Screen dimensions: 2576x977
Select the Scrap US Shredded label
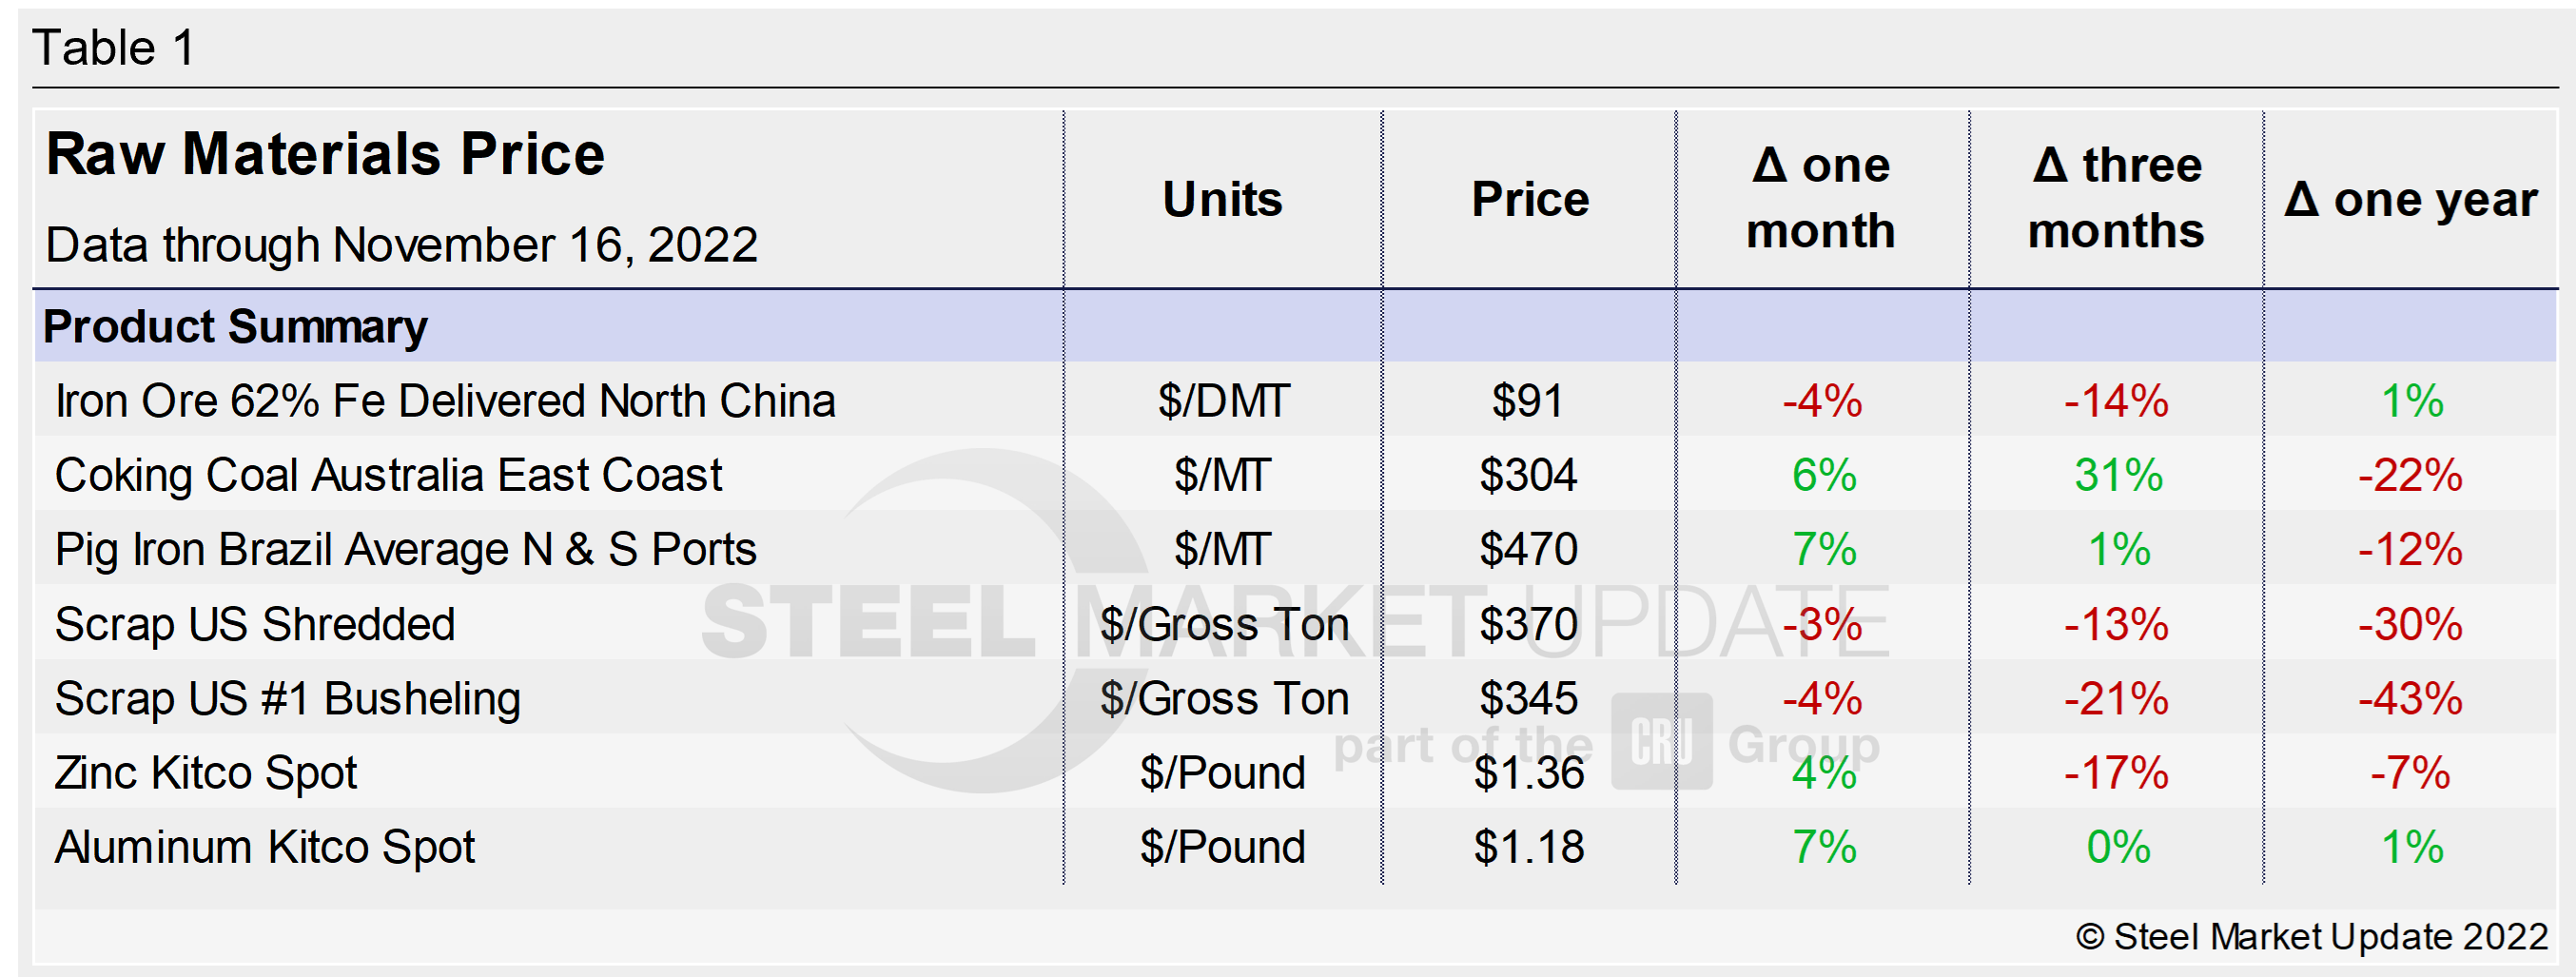tap(255, 624)
